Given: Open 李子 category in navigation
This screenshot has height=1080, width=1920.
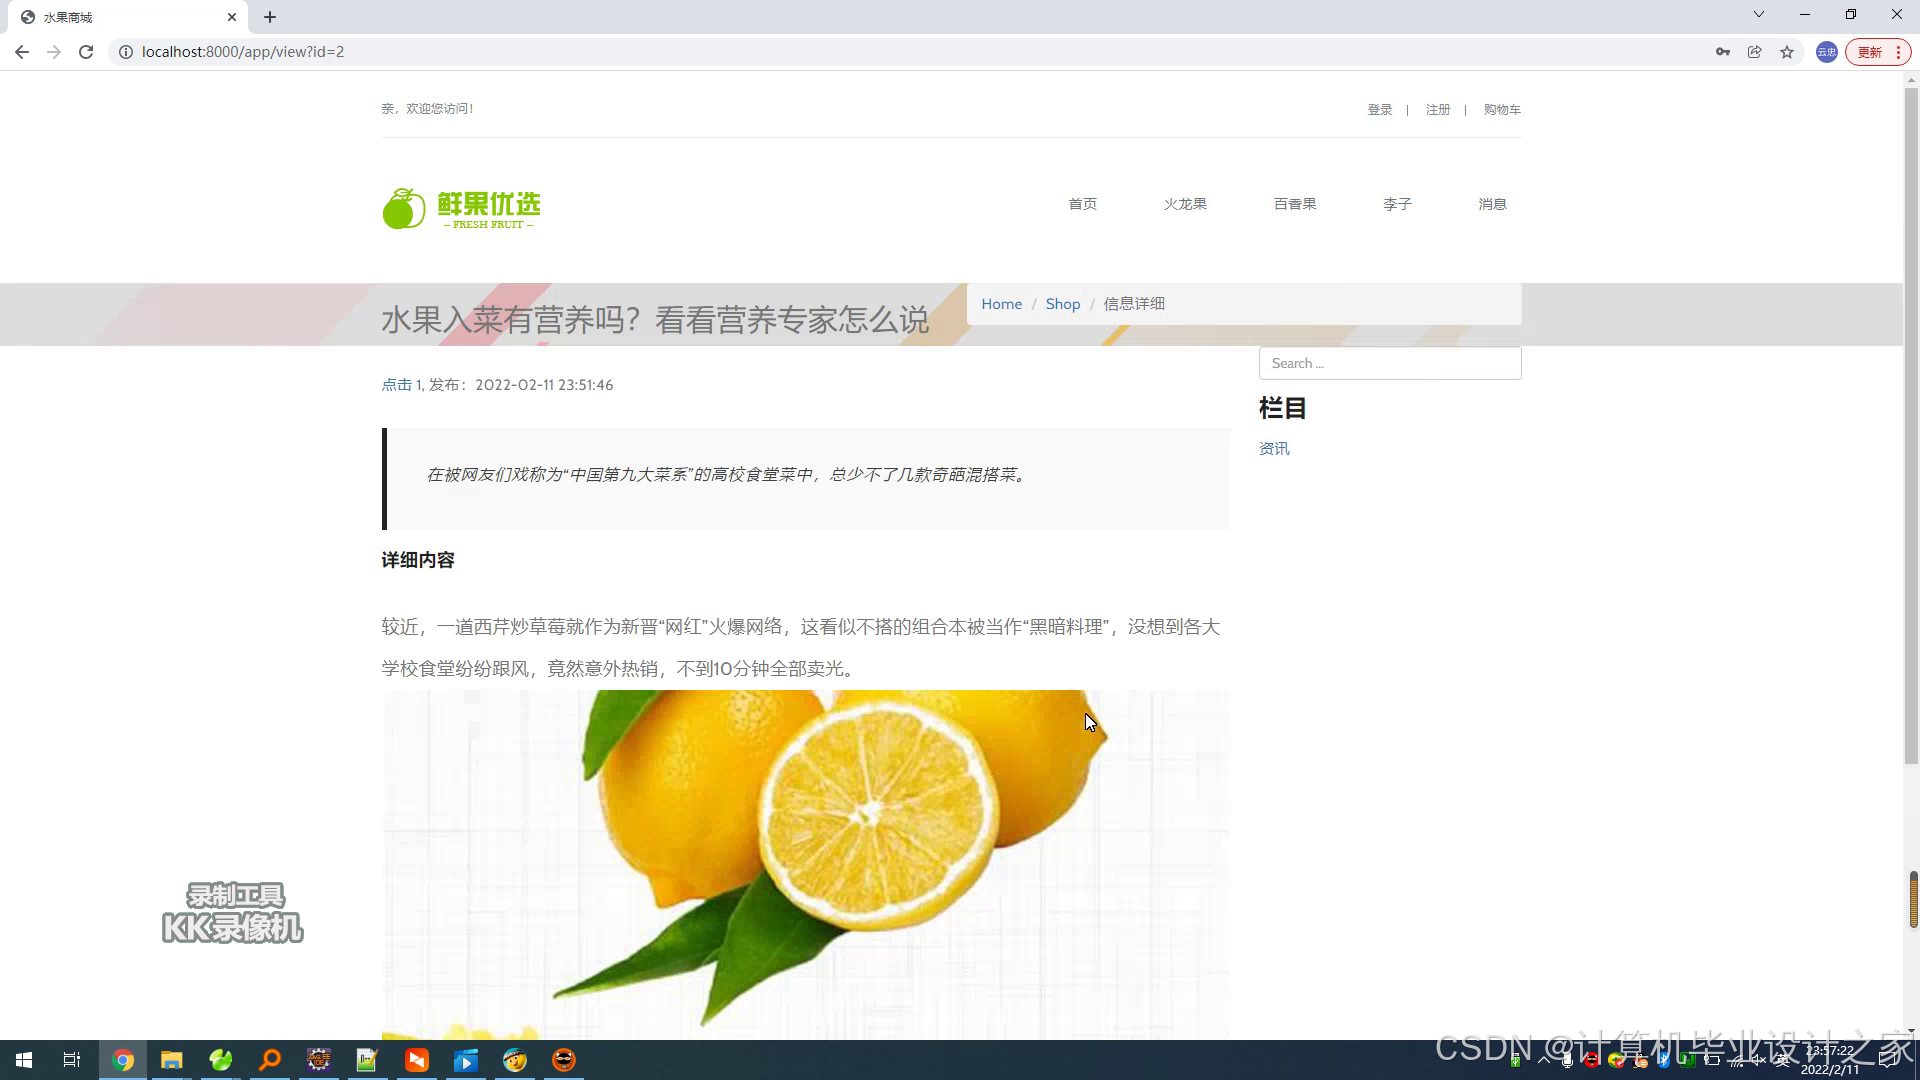Looking at the screenshot, I should pos(1397,204).
